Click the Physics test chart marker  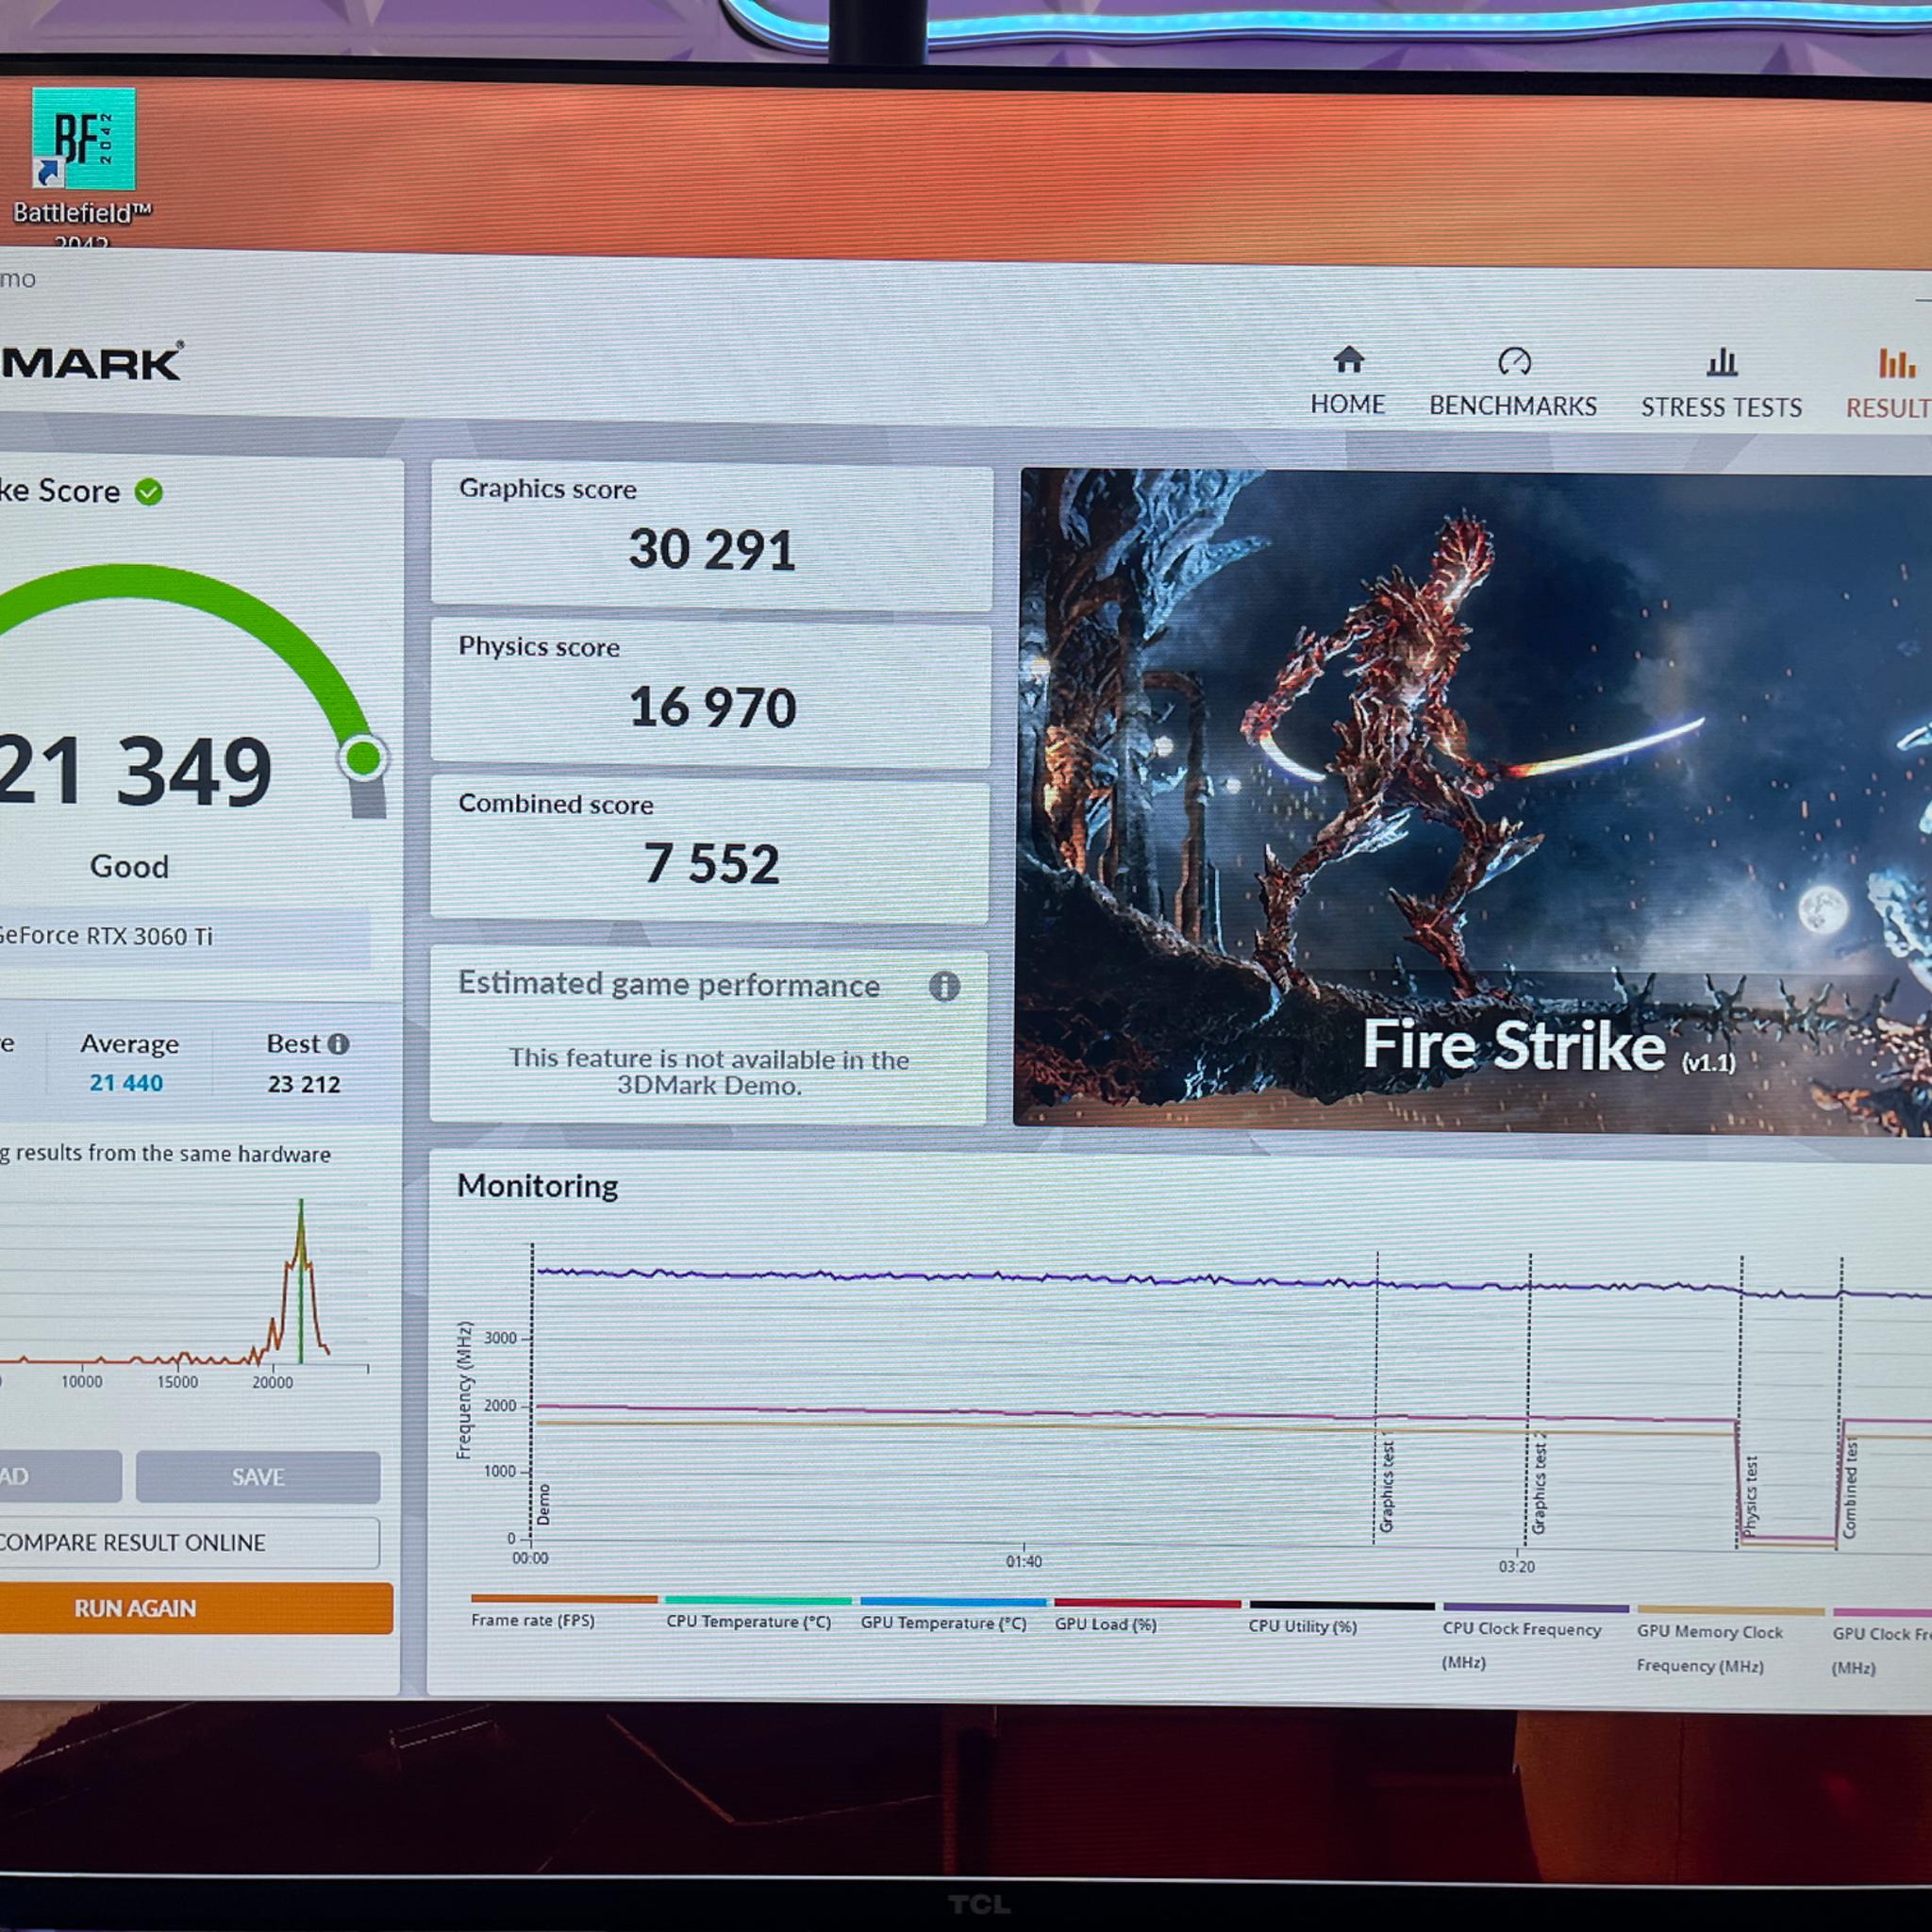[x=1750, y=1496]
